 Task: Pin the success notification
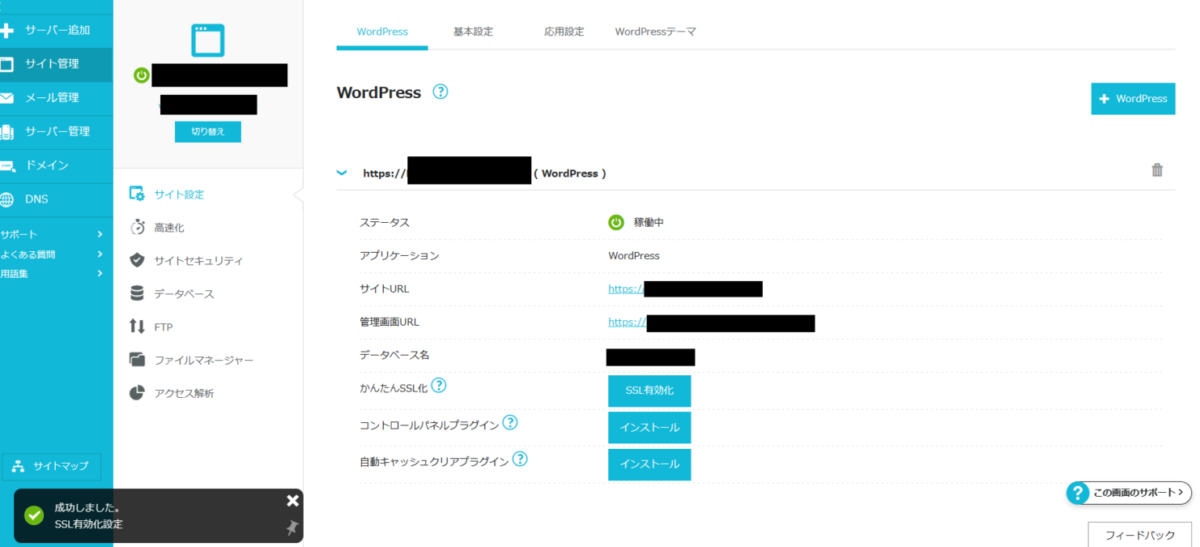[x=292, y=528]
